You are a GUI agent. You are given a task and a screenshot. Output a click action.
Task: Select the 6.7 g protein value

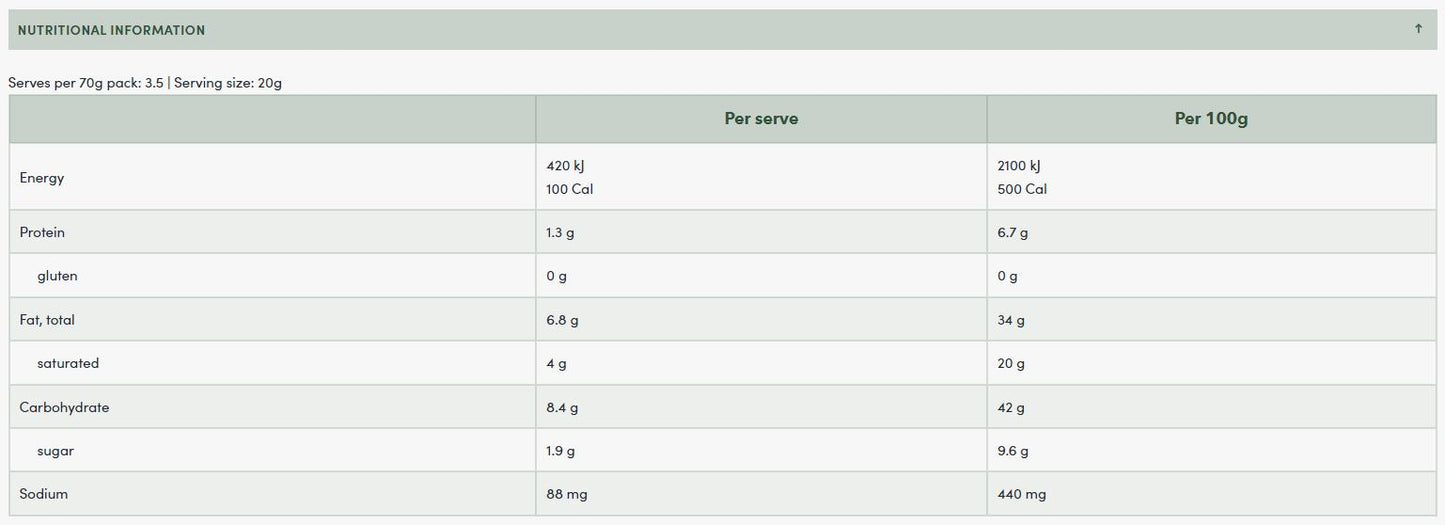click(1012, 233)
